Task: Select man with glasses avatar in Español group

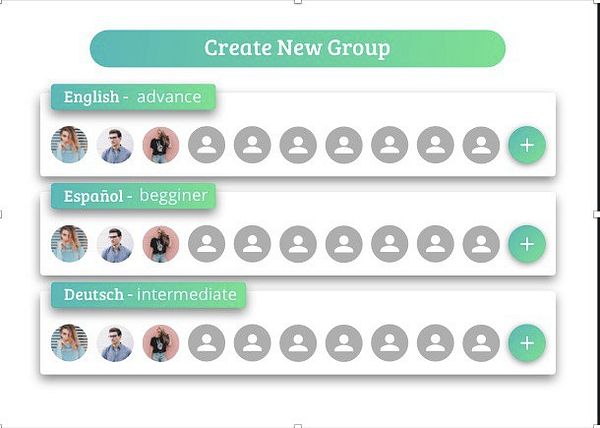Action: click(115, 244)
